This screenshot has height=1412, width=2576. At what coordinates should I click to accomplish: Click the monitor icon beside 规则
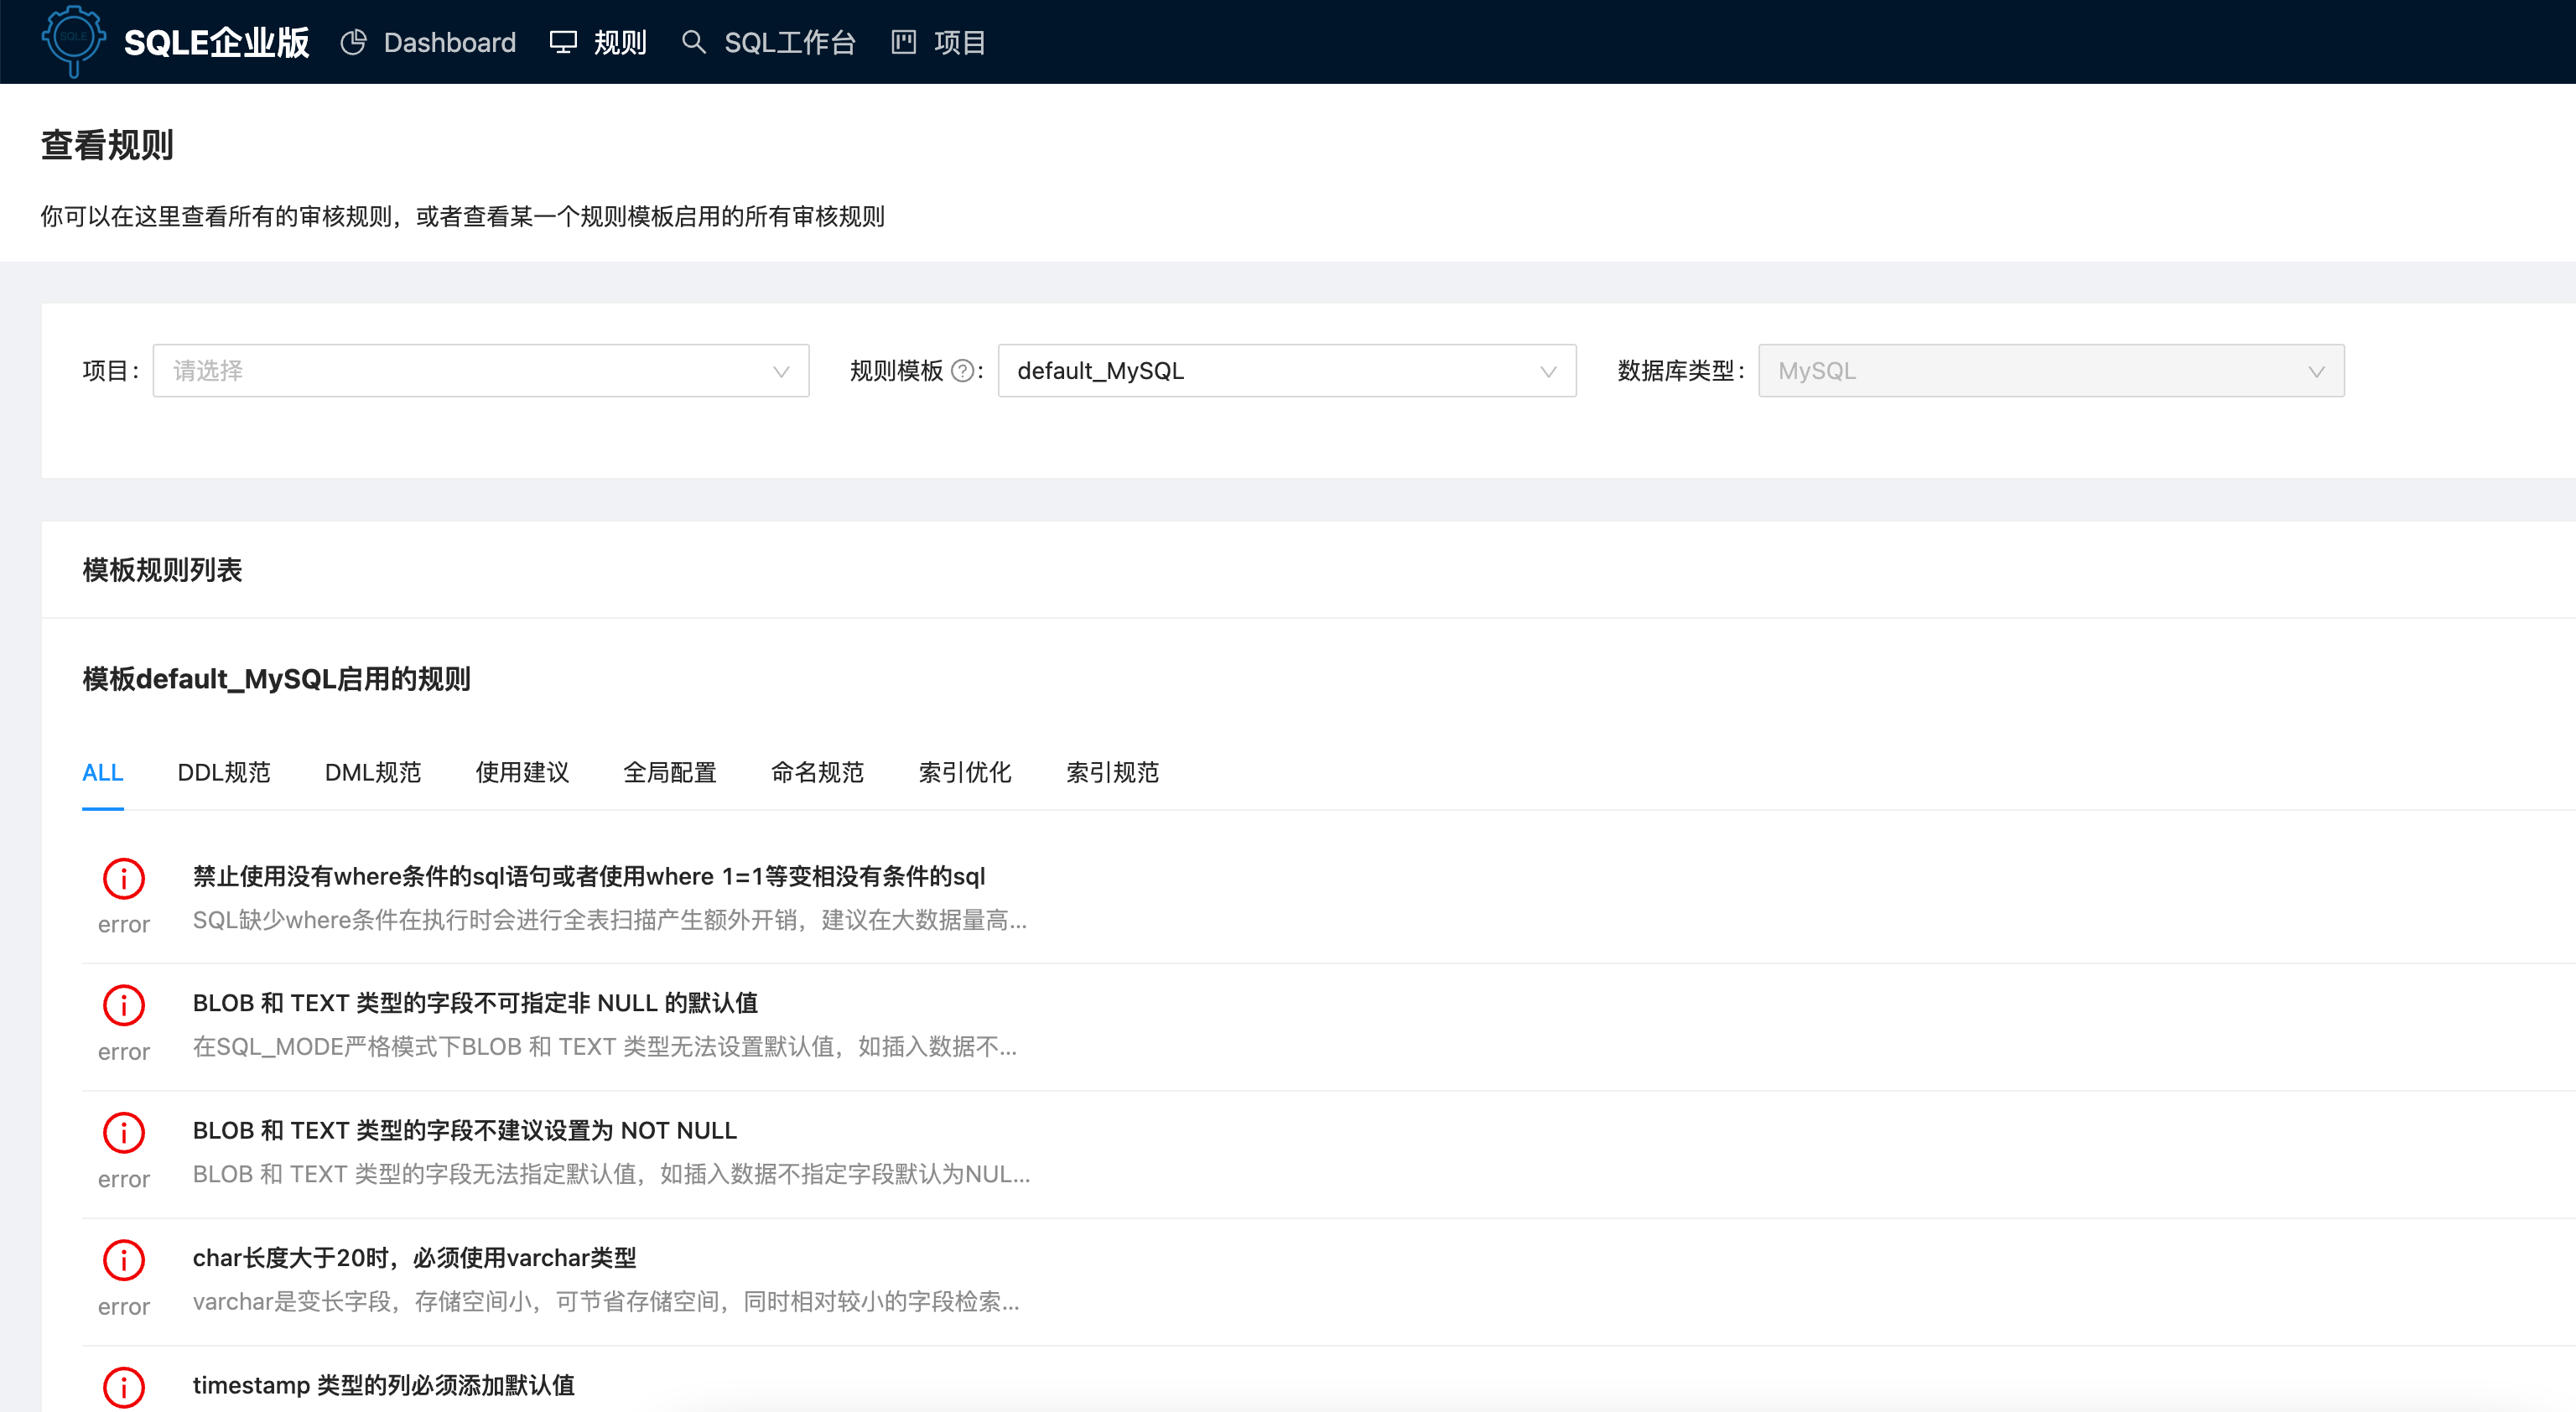[563, 42]
